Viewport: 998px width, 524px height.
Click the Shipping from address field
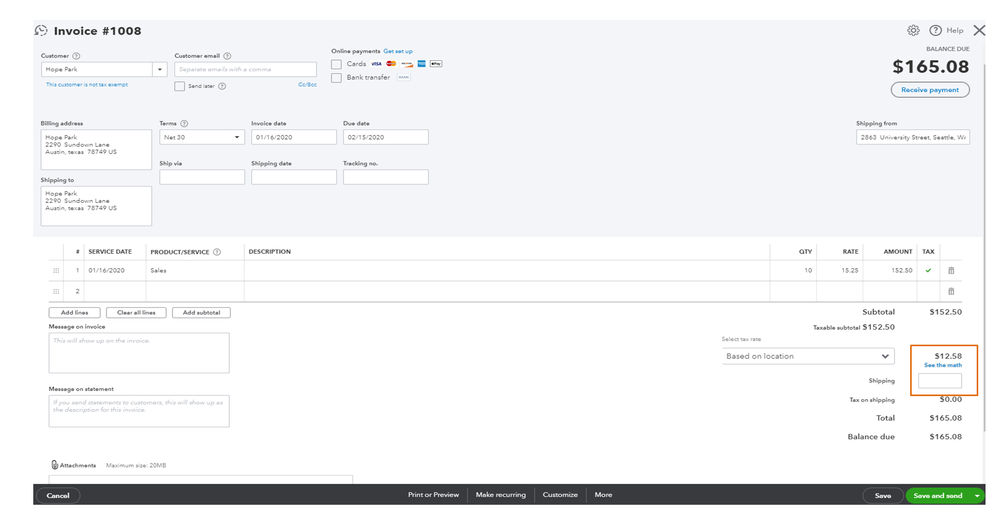[913, 137]
